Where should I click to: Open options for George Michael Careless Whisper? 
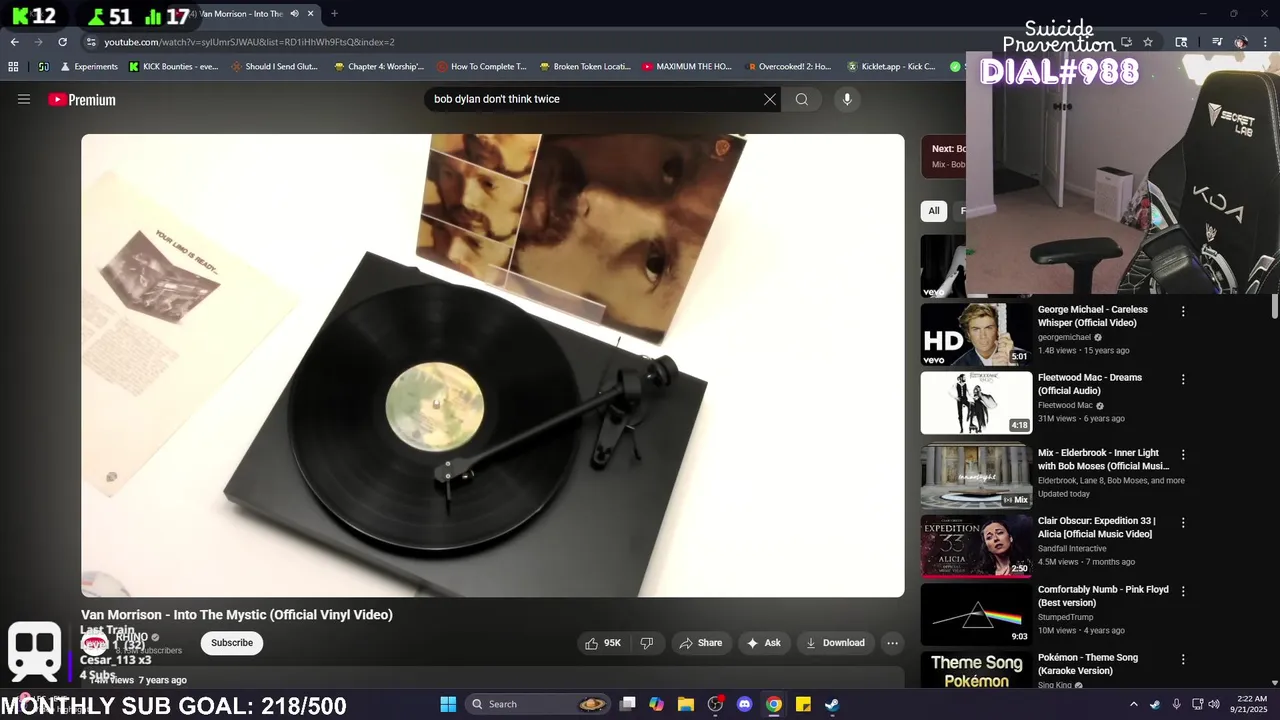(1183, 312)
